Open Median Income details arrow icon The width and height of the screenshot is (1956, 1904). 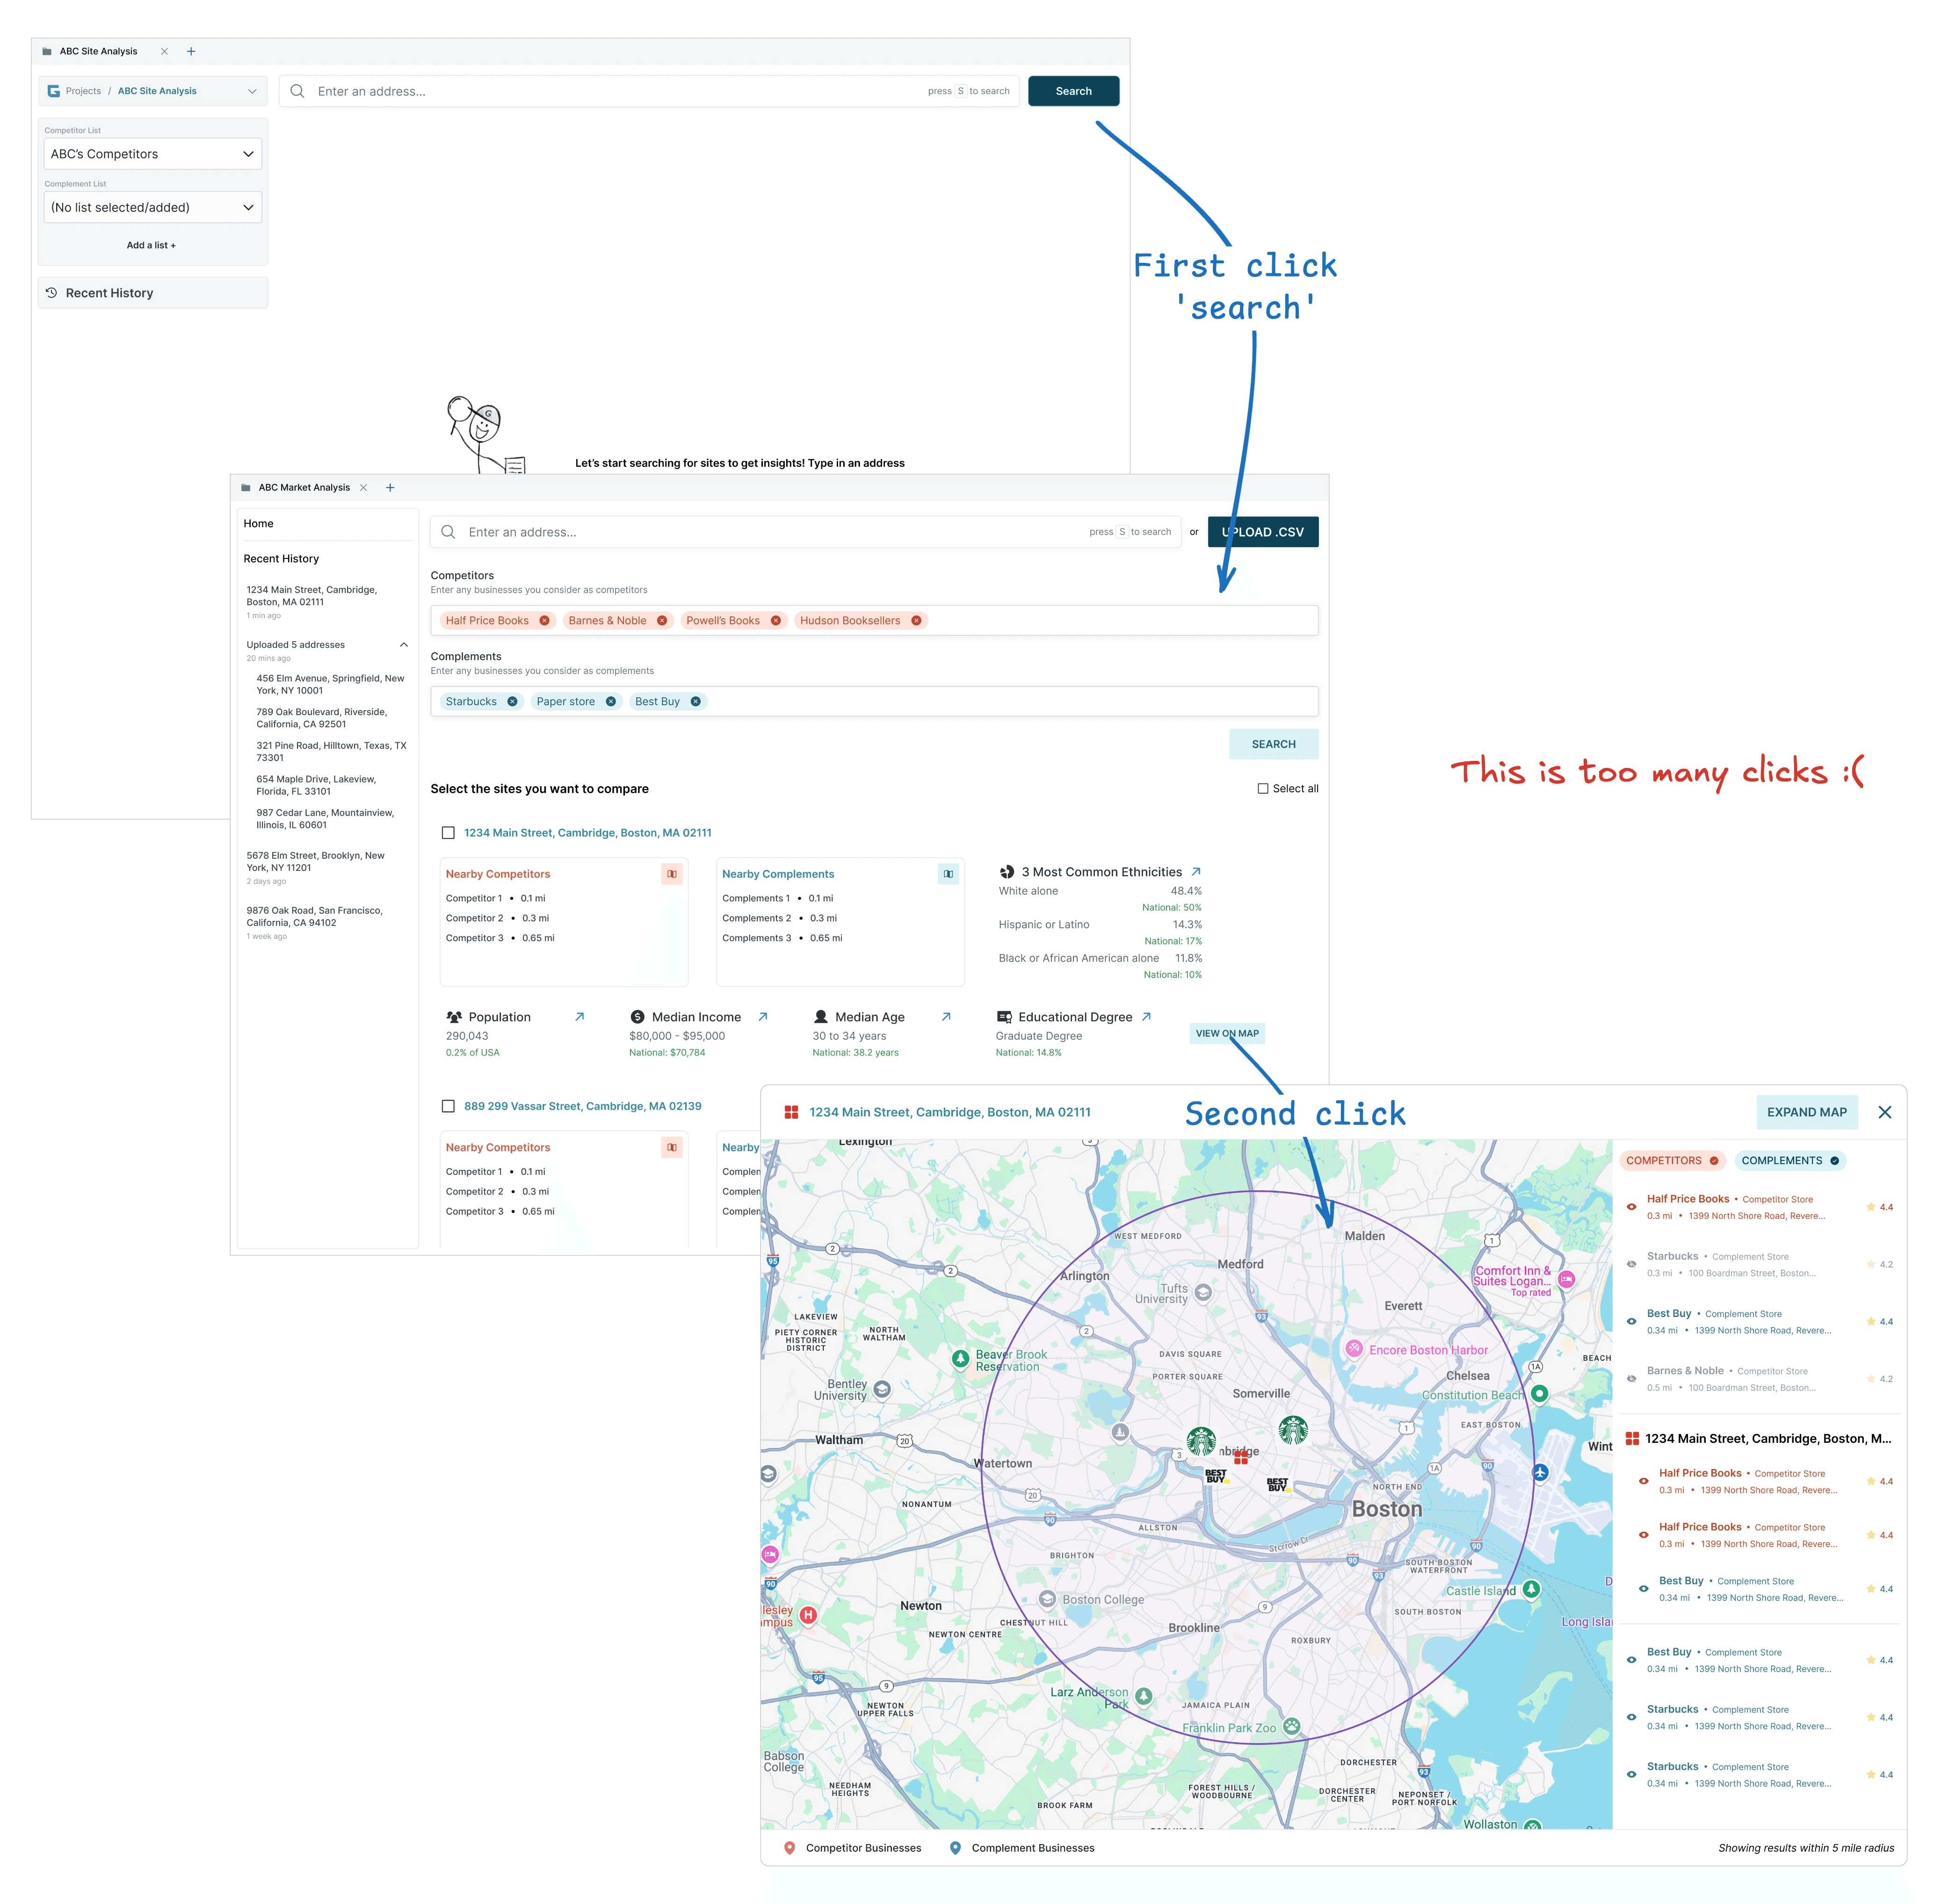pos(763,1017)
